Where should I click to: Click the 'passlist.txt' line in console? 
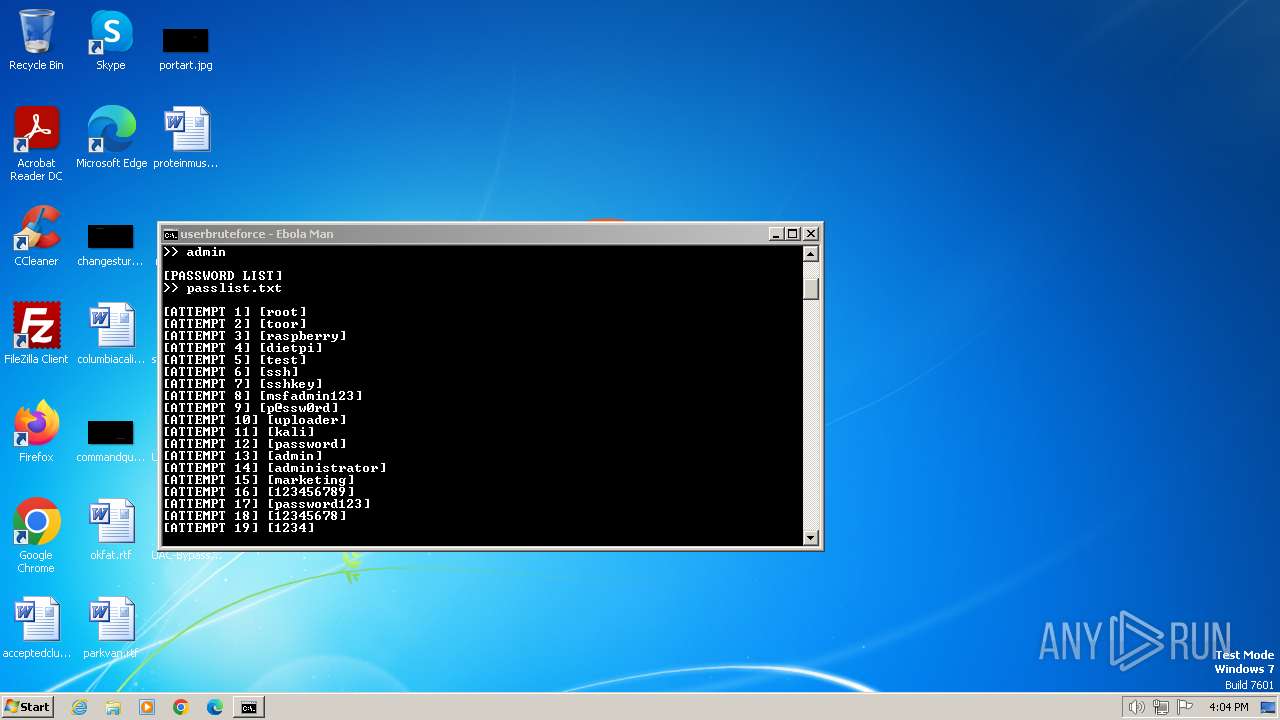[x=222, y=288]
